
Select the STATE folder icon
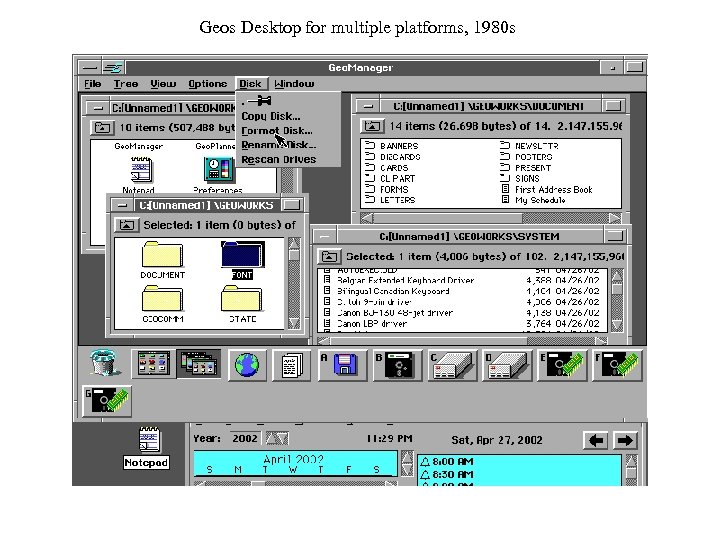(242, 304)
